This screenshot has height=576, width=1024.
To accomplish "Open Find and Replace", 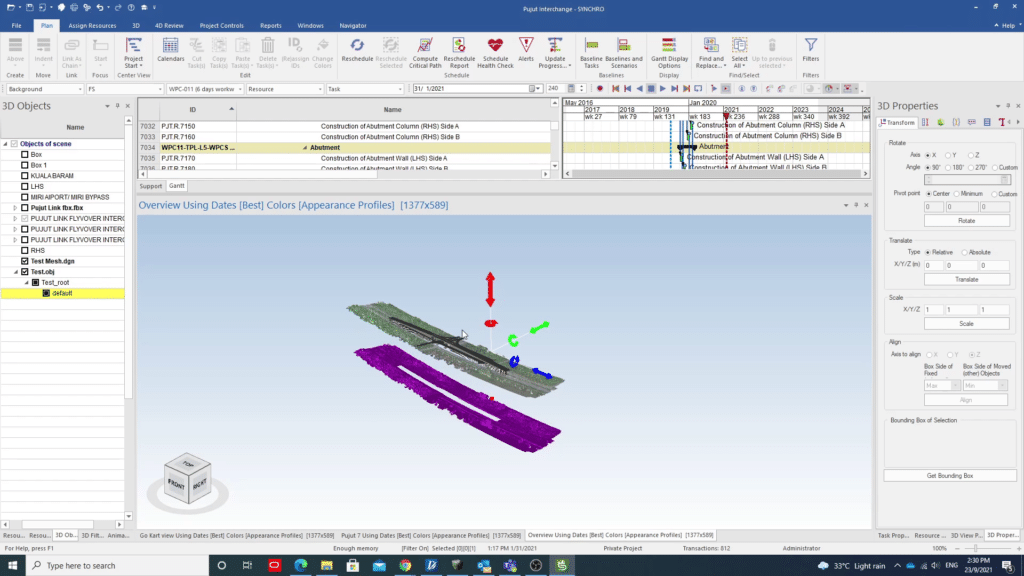I will point(711,52).
